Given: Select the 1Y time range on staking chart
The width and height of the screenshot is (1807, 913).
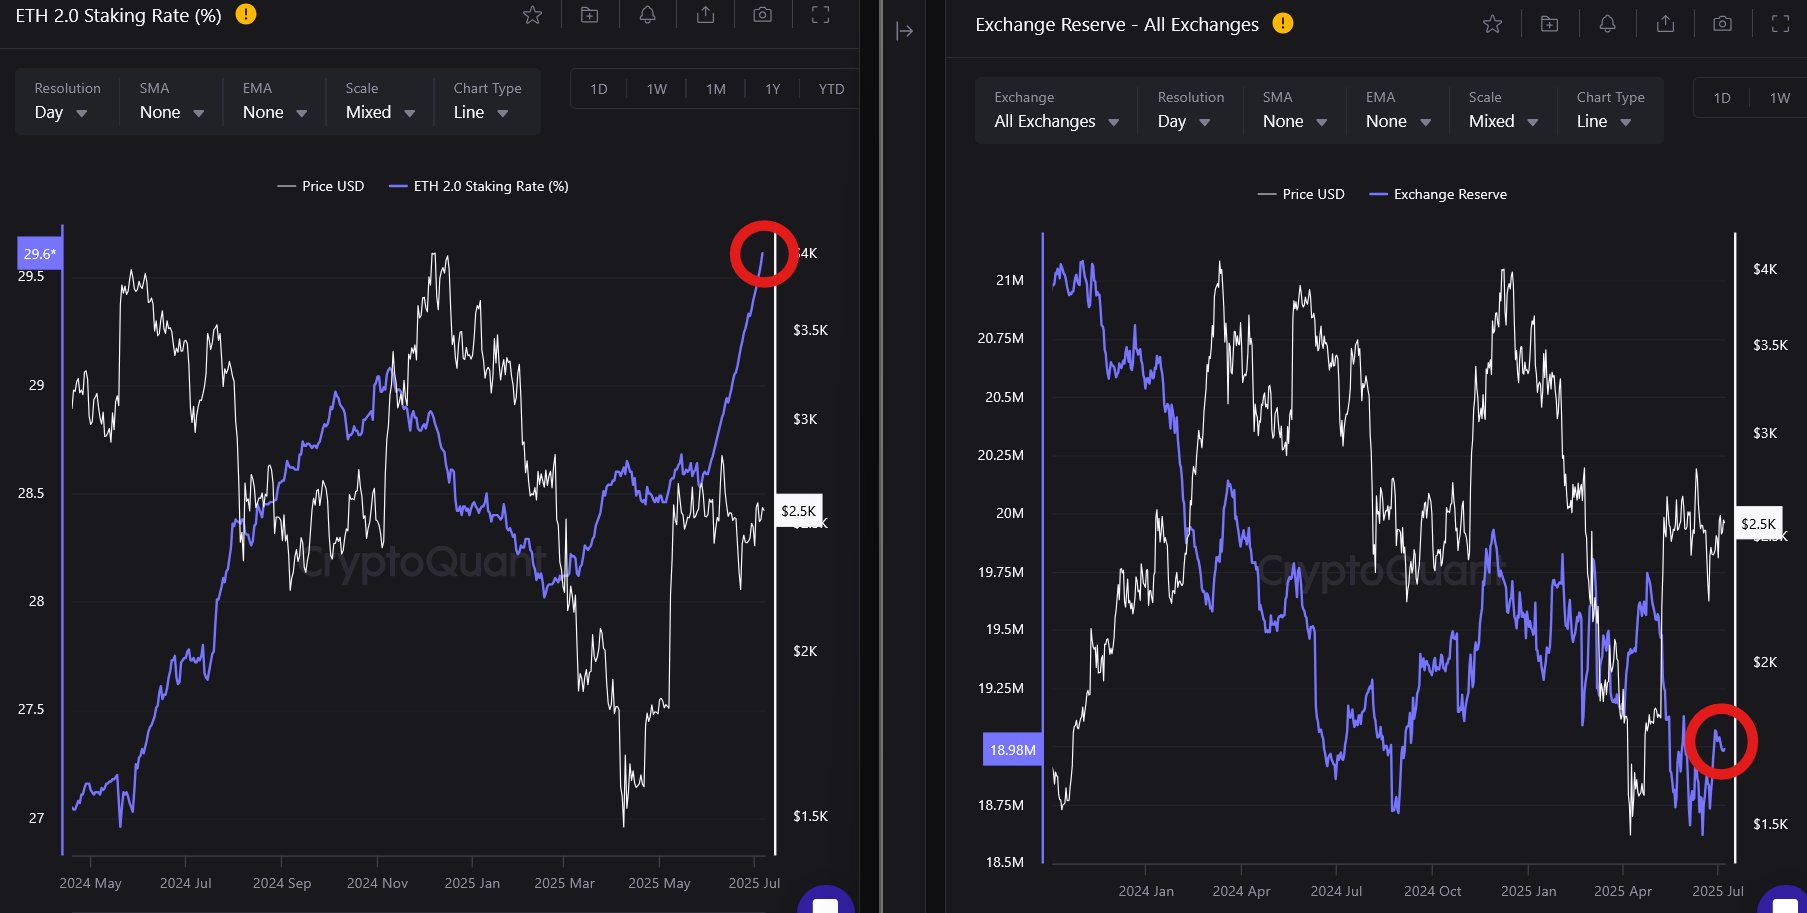Looking at the screenshot, I should coord(772,89).
